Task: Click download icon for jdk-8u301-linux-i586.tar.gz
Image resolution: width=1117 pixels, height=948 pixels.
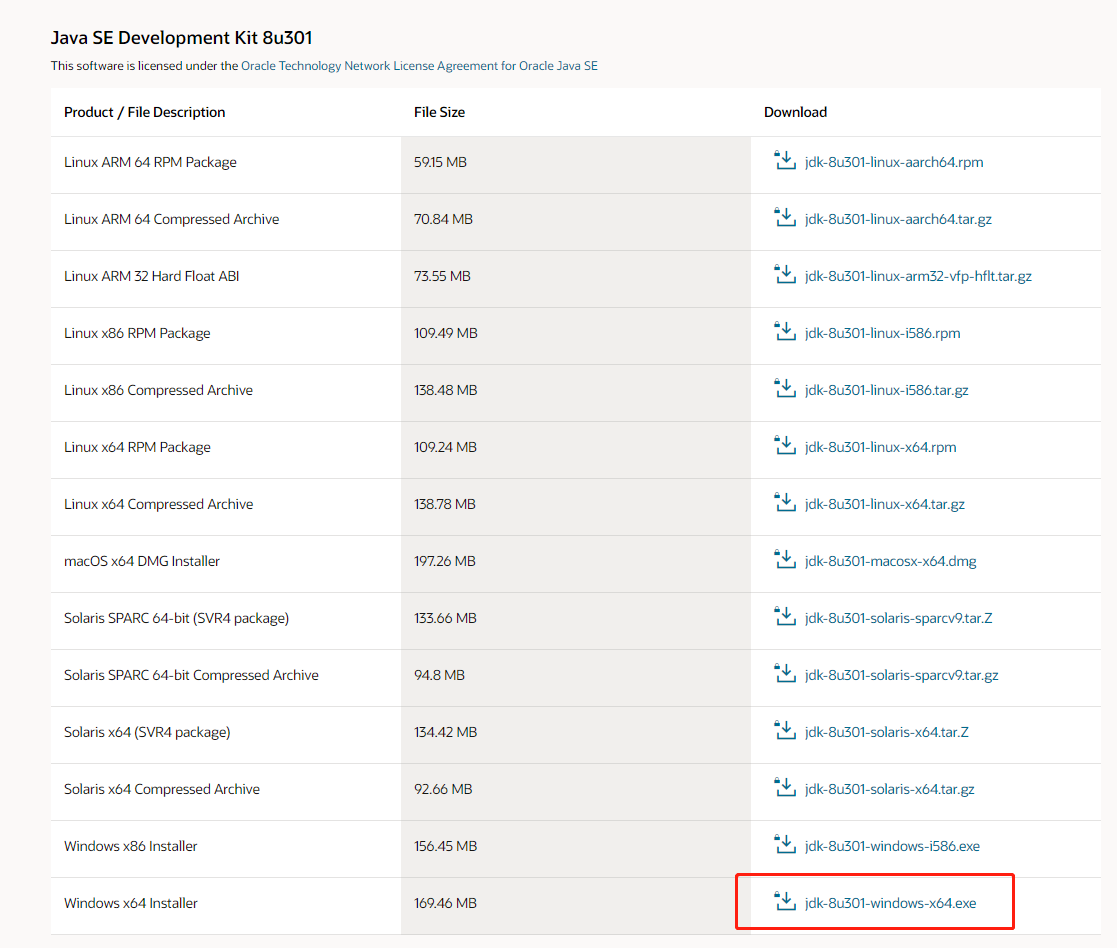Action: click(785, 388)
